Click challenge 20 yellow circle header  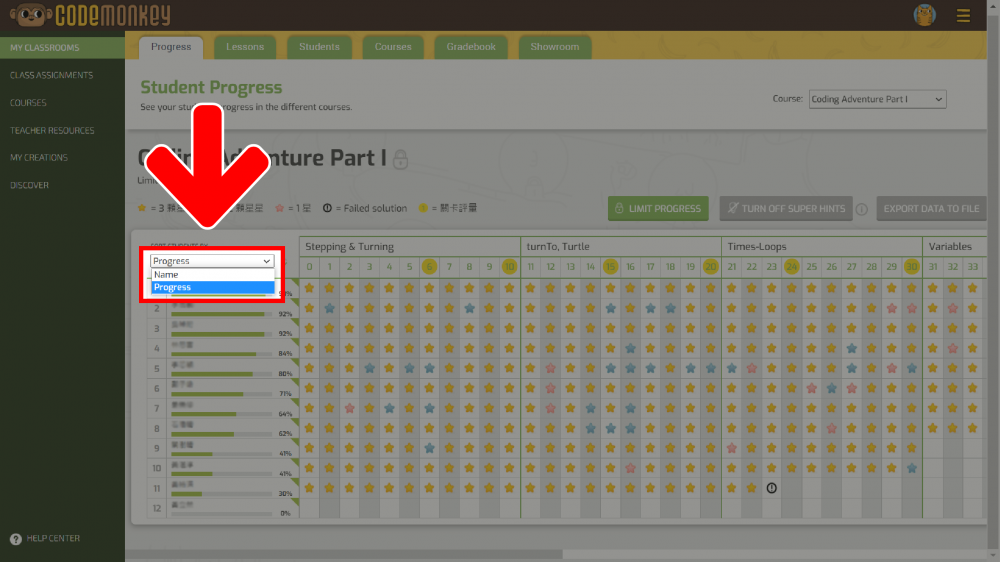[x=710, y=267]
